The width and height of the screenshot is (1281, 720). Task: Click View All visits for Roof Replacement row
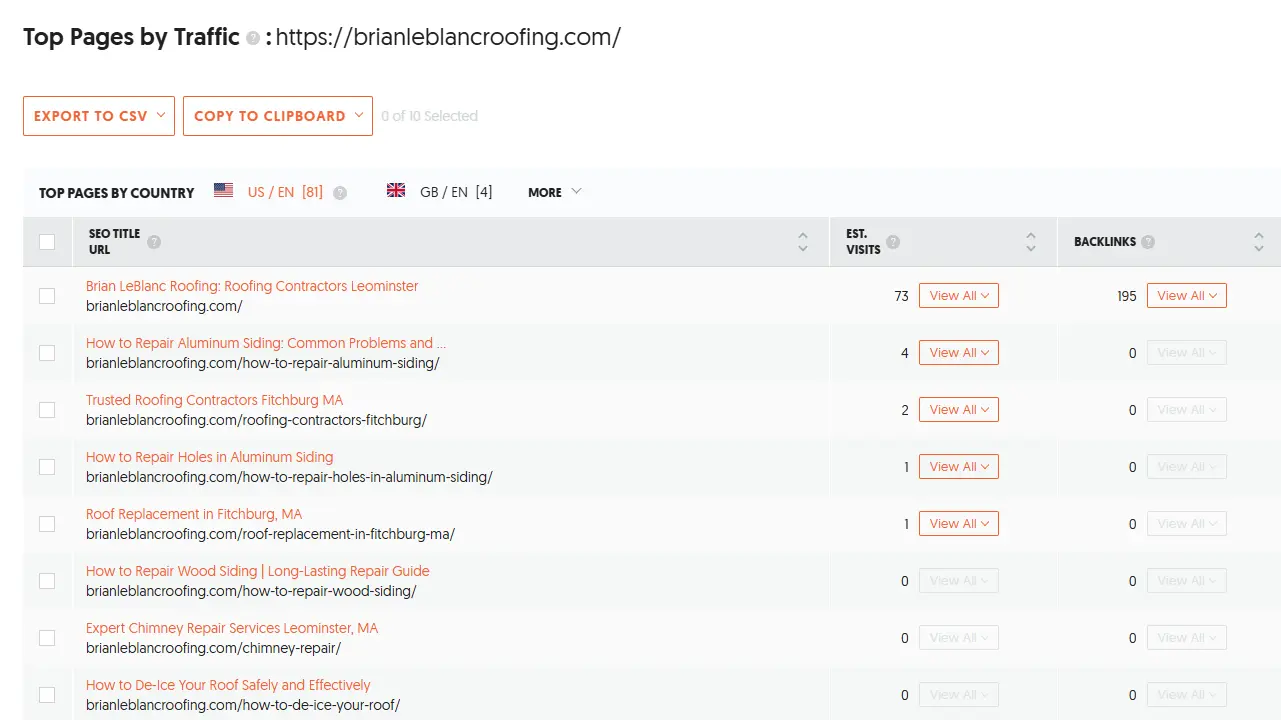(958, 524)
